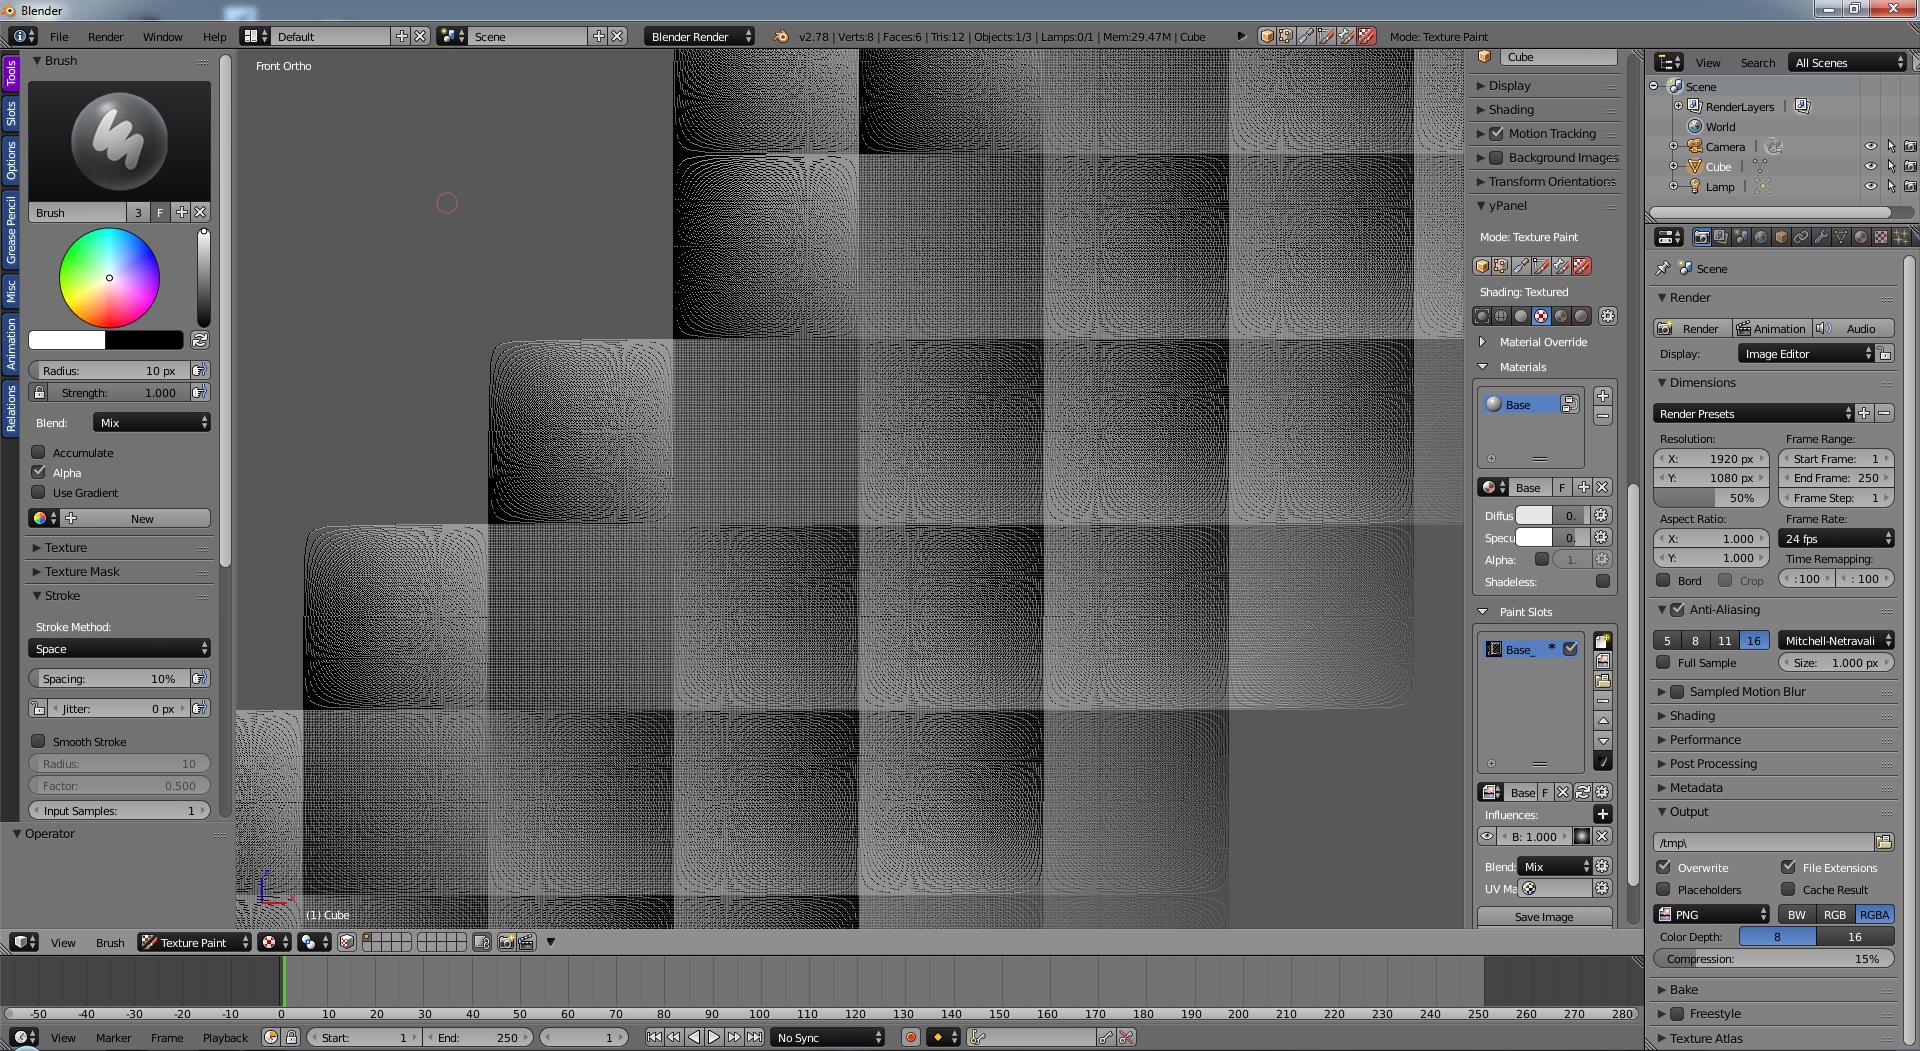Click the brush color wheel
The height and width of the screenshot is (1051, 1920).
[109, 278]
